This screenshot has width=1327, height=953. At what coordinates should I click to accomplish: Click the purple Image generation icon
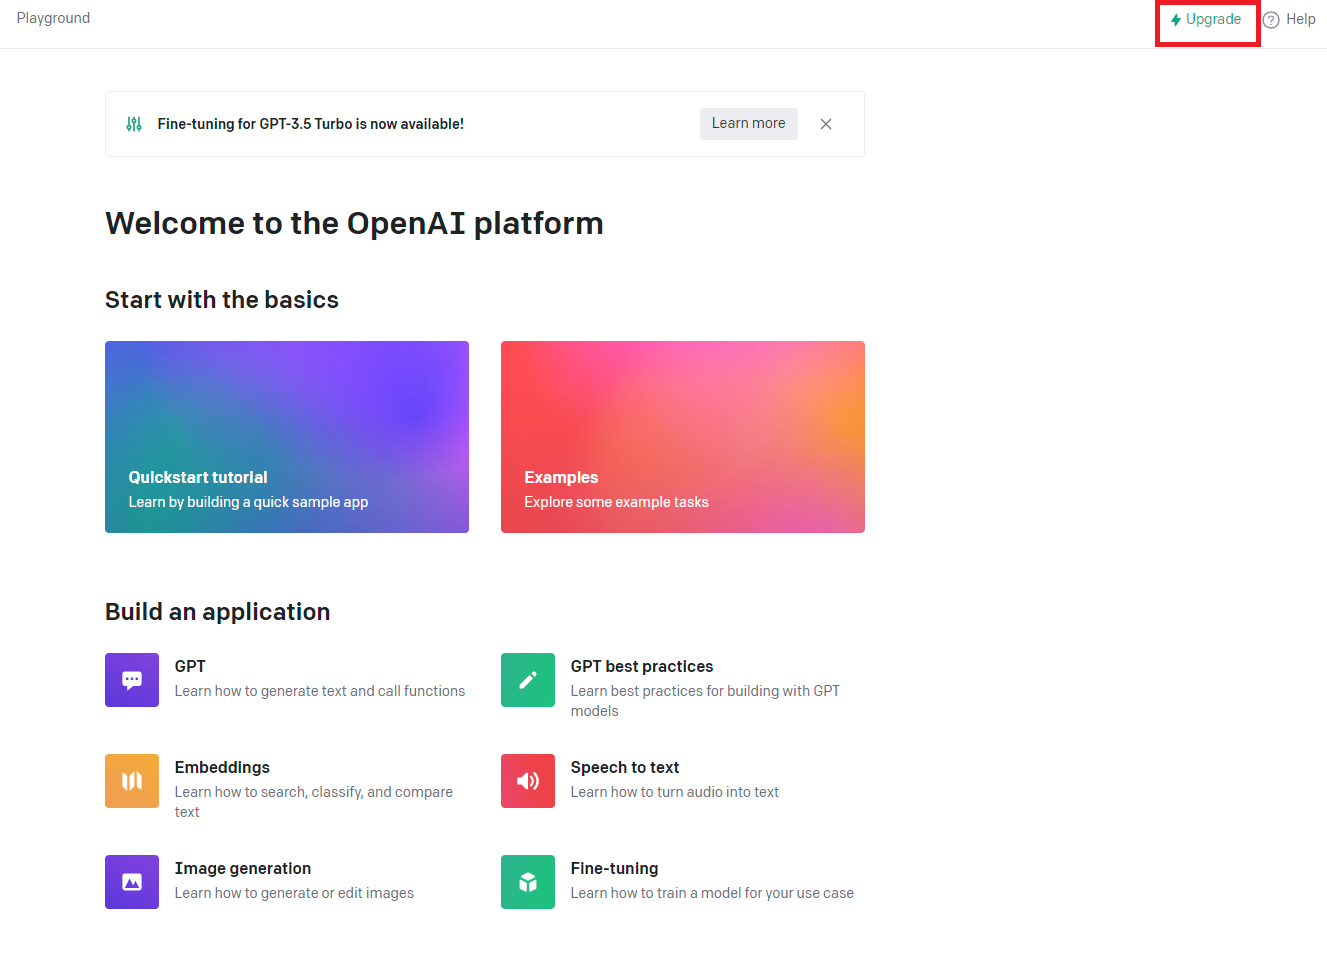(132, 882)
